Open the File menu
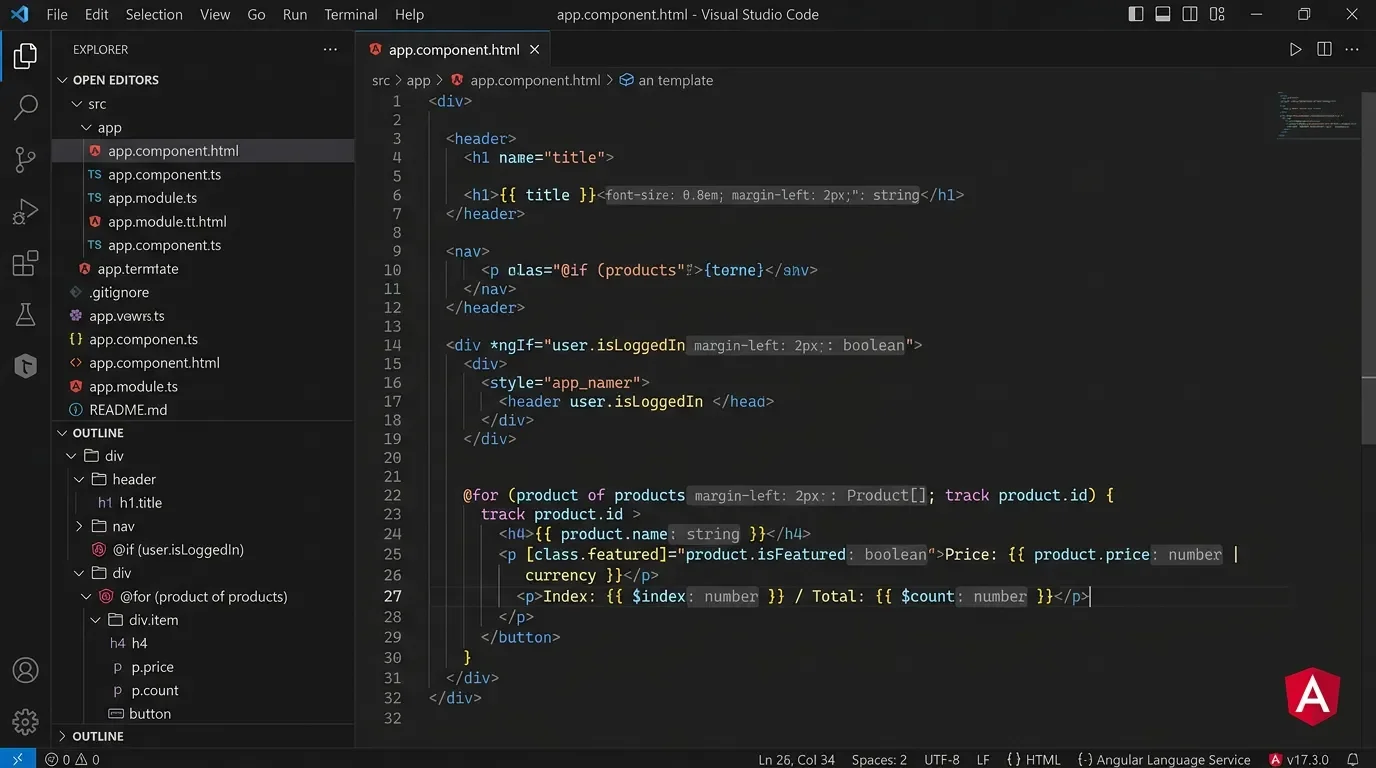Screen dimensions: 1376x768 coord(57,14)
